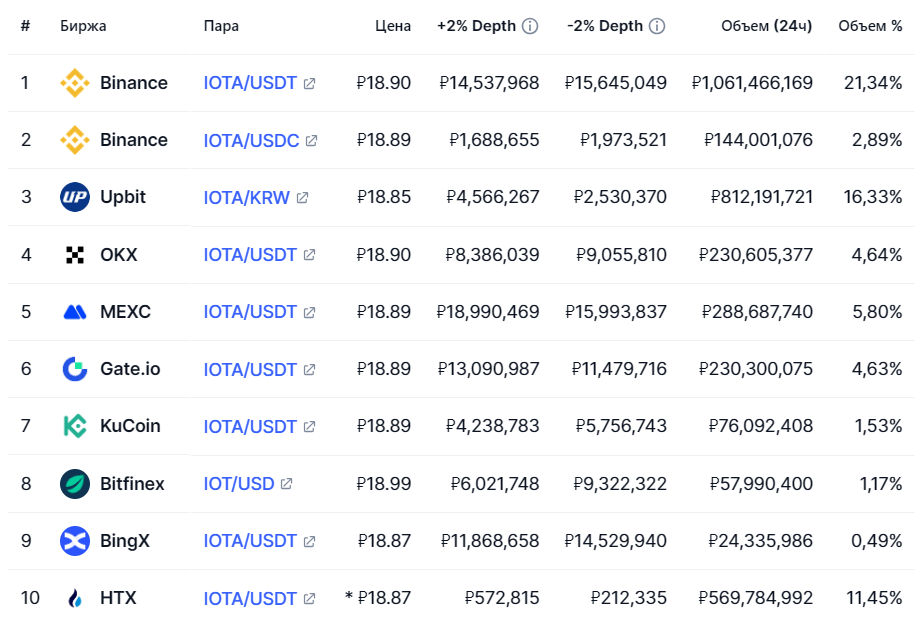Select the OKX volume share 4,64%

[x=876, y=255]
